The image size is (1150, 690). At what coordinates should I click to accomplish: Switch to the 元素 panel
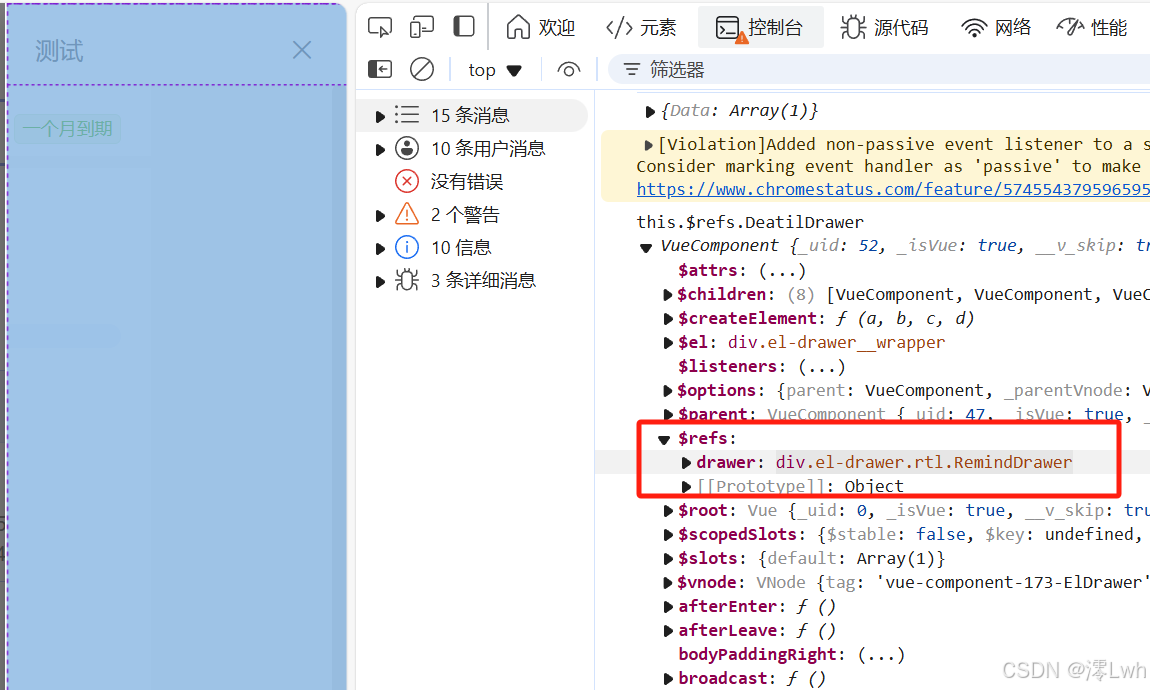pos(641,27)
